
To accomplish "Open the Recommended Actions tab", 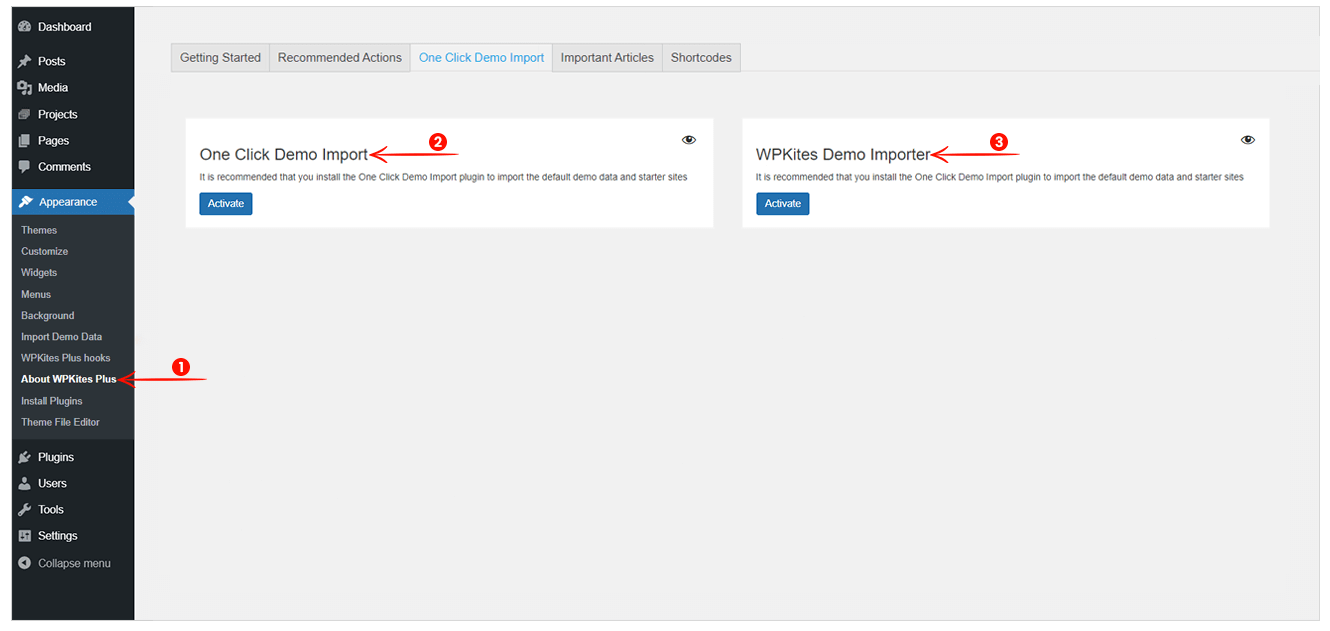I will tap(340, 58).
